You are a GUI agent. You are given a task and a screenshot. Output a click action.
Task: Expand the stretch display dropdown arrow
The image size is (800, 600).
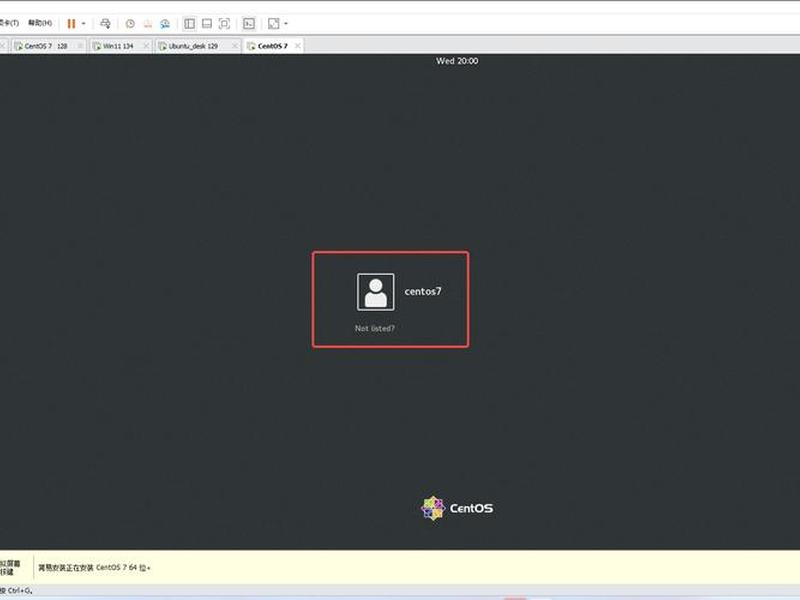pos(286,23)
